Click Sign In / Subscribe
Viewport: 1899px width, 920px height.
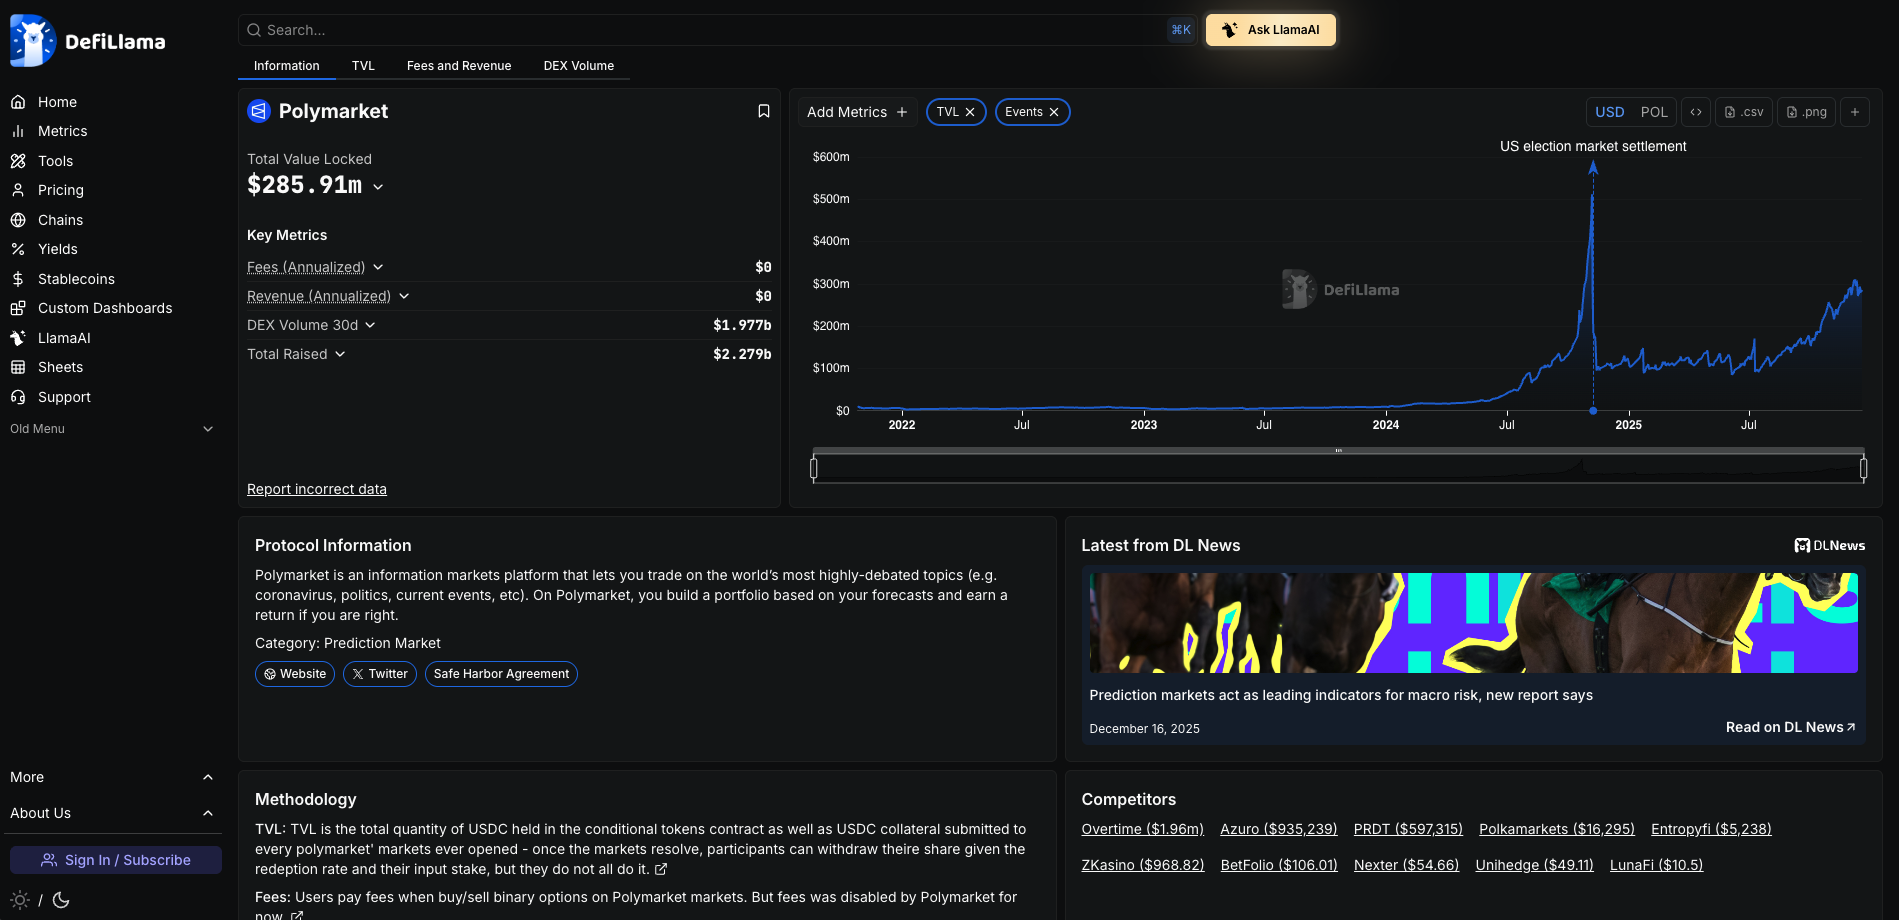coord(115,860)
